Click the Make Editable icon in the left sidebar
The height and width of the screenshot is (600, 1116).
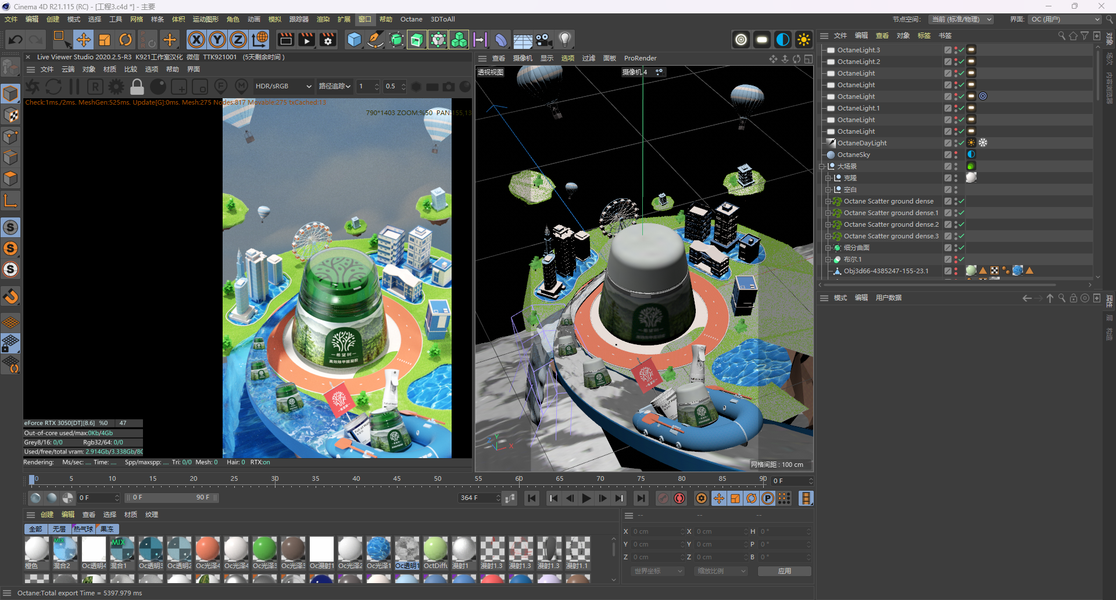(10, 67)
